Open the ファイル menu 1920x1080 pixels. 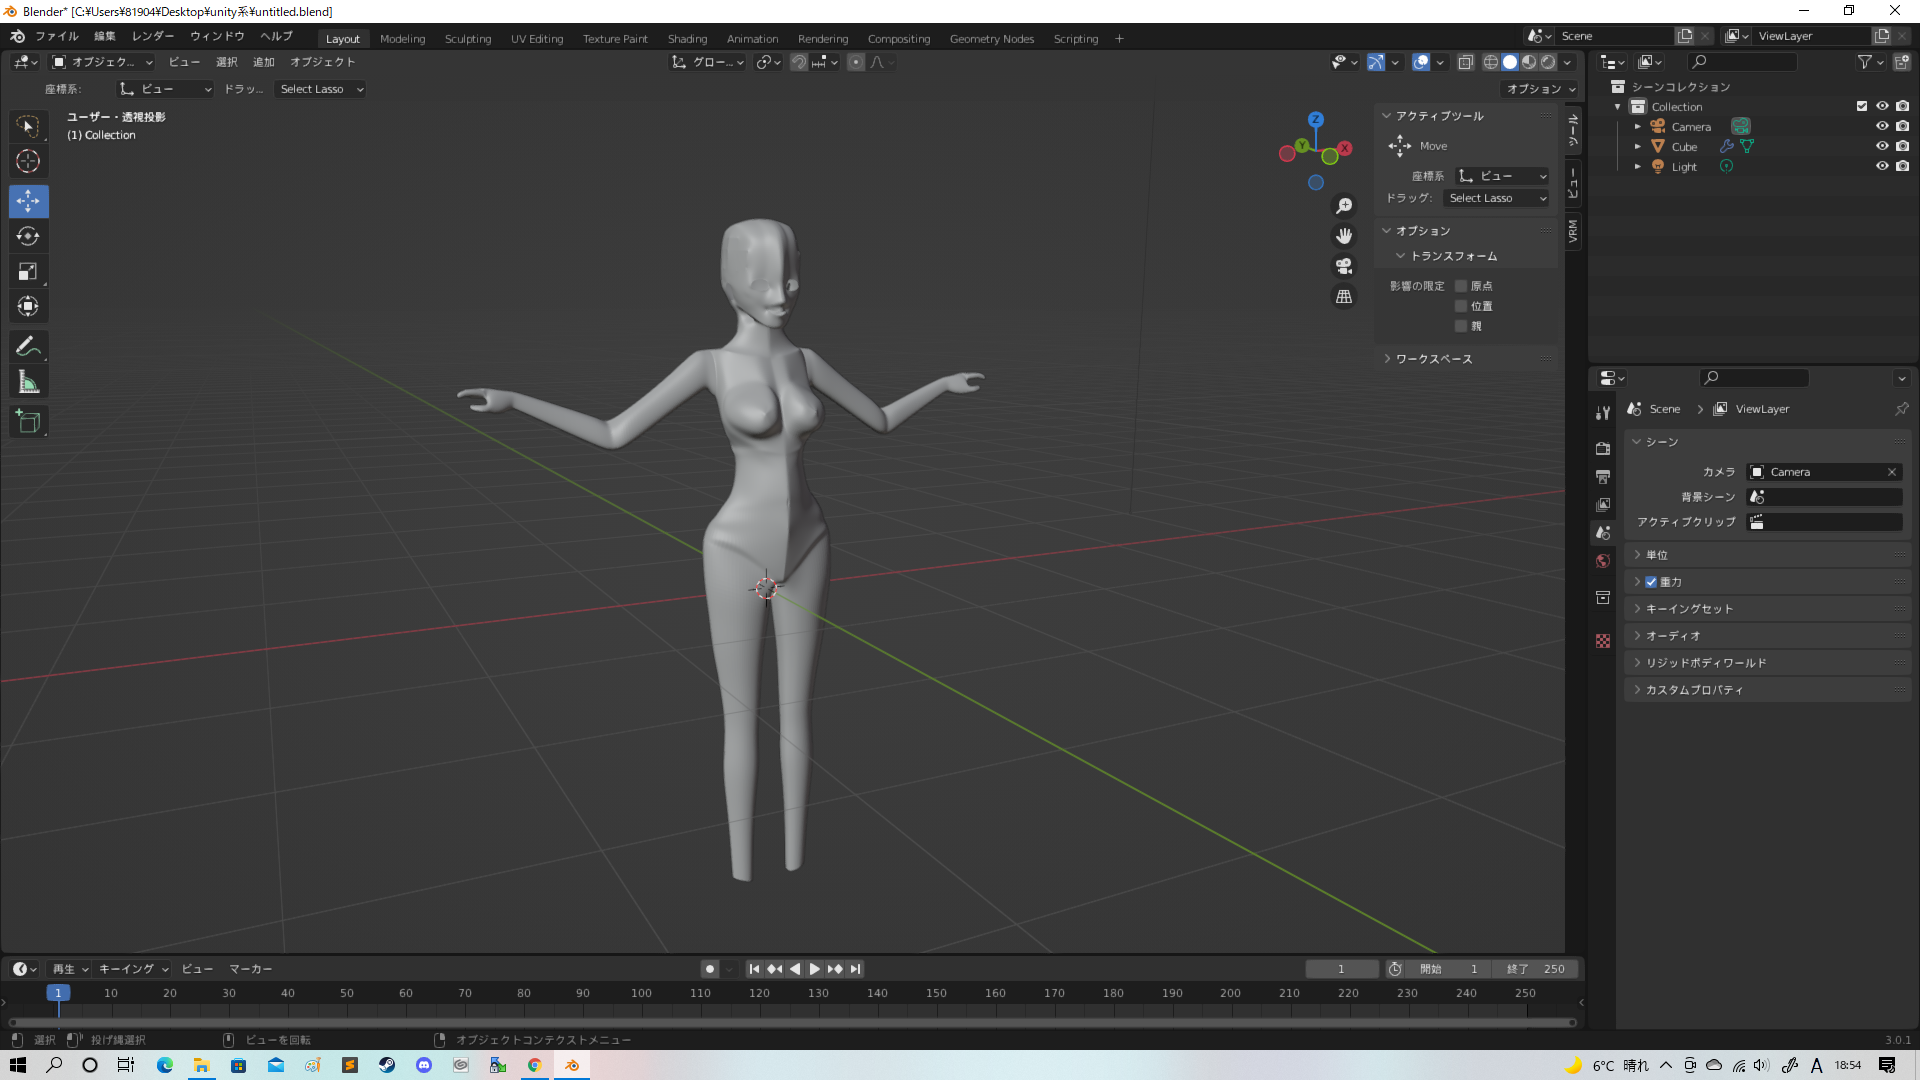[x=56, y=36]
